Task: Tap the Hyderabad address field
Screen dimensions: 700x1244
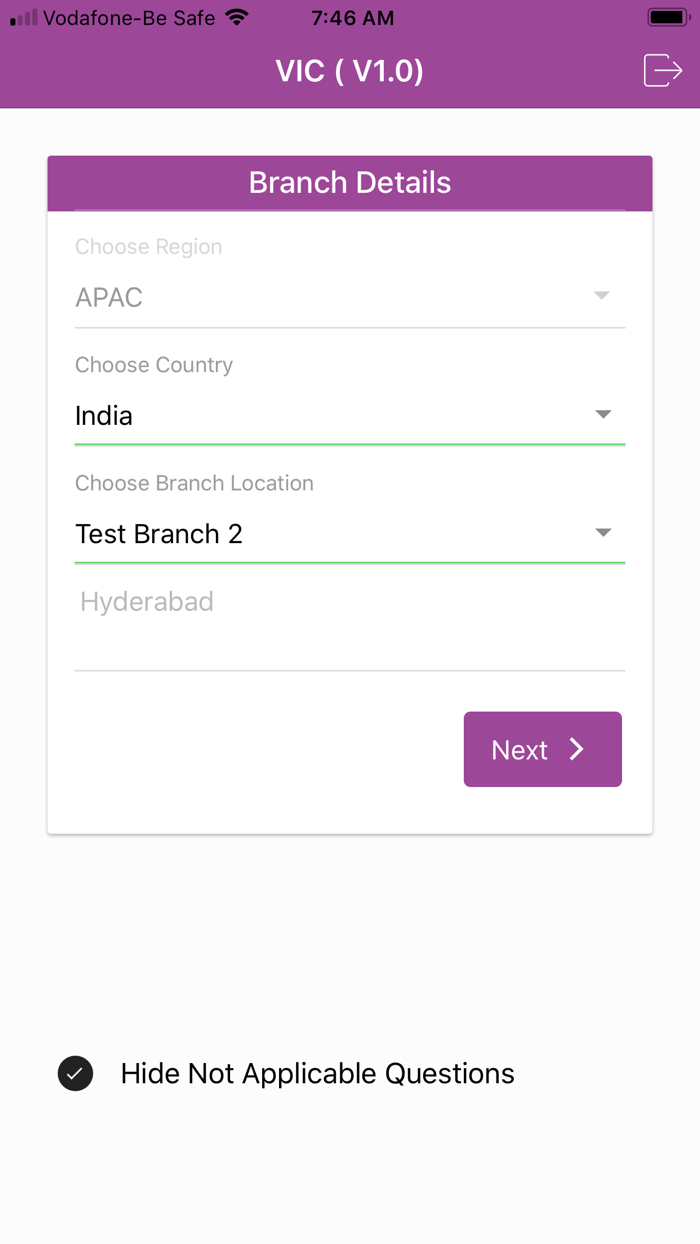Action: tap(349, 620)
